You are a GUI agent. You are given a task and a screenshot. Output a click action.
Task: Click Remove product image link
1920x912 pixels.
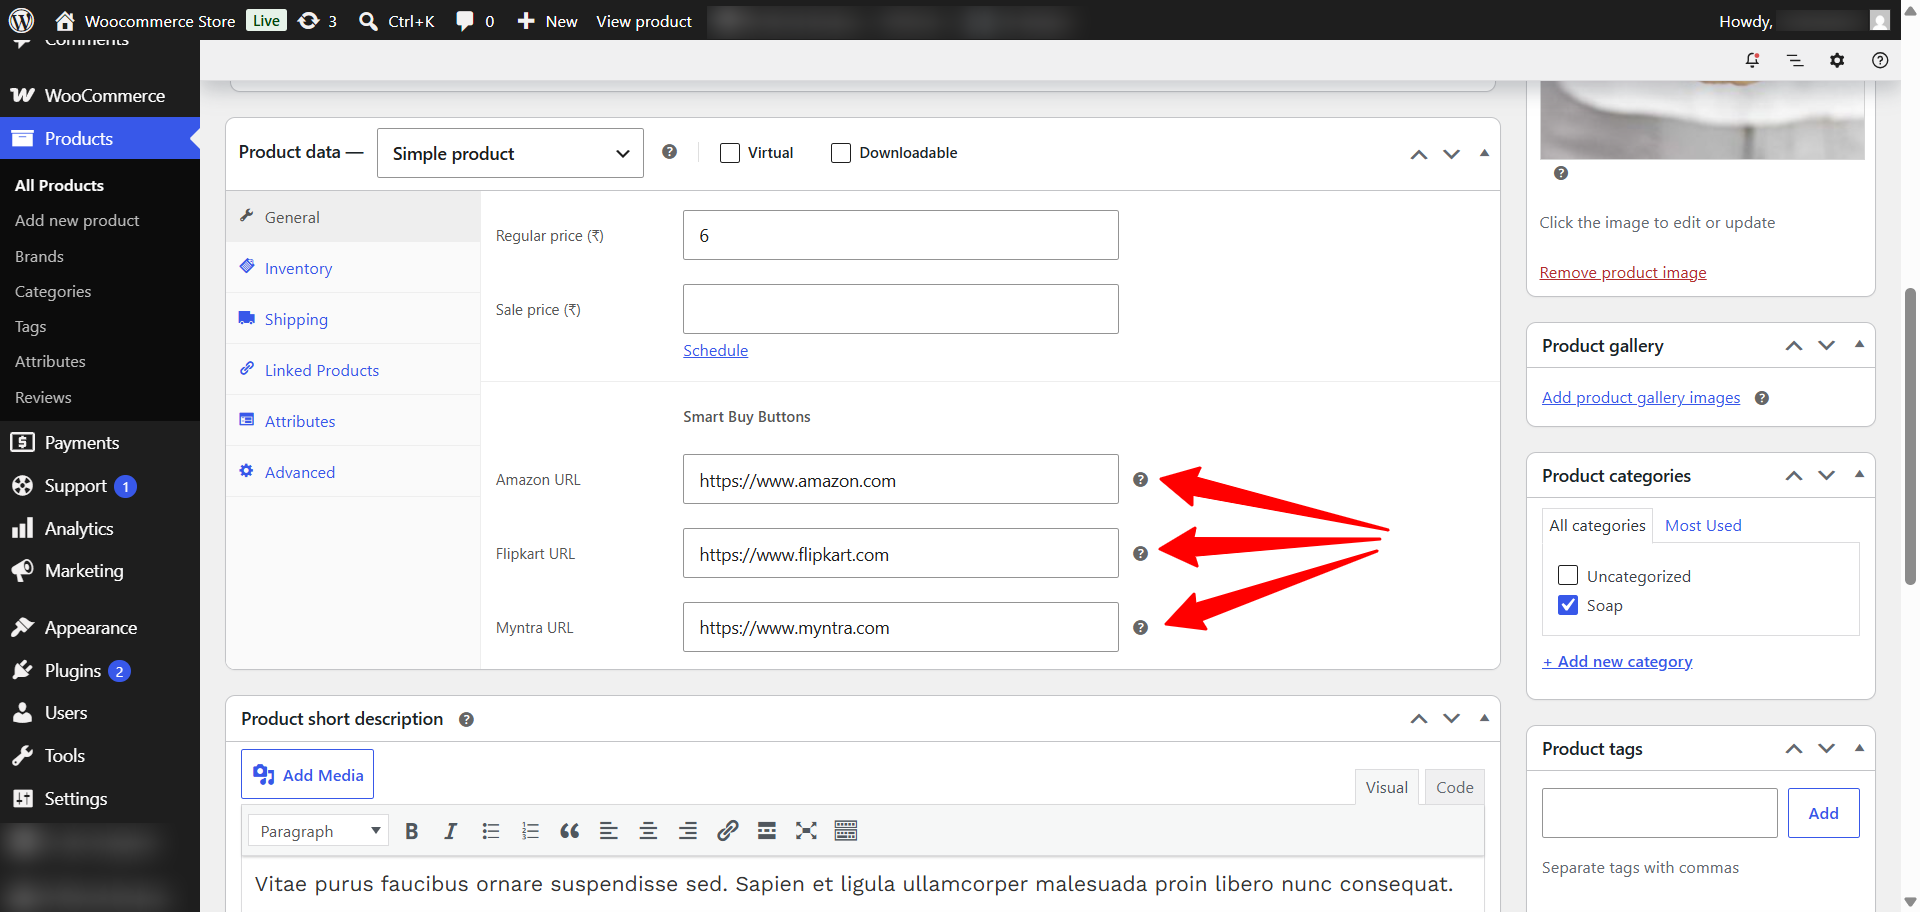point(1623,272)
